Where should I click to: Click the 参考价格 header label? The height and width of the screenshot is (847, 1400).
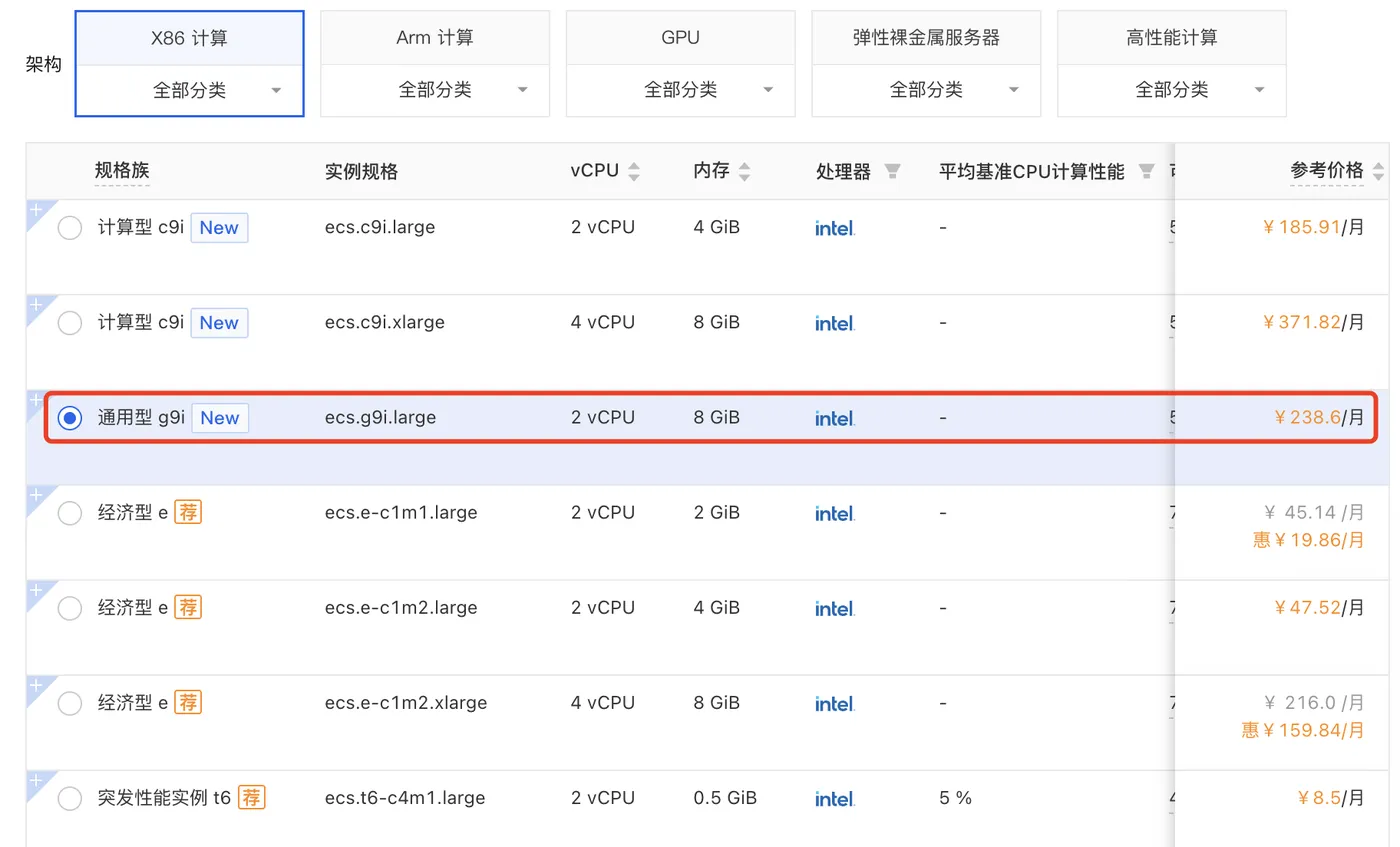coord(1327,171)
